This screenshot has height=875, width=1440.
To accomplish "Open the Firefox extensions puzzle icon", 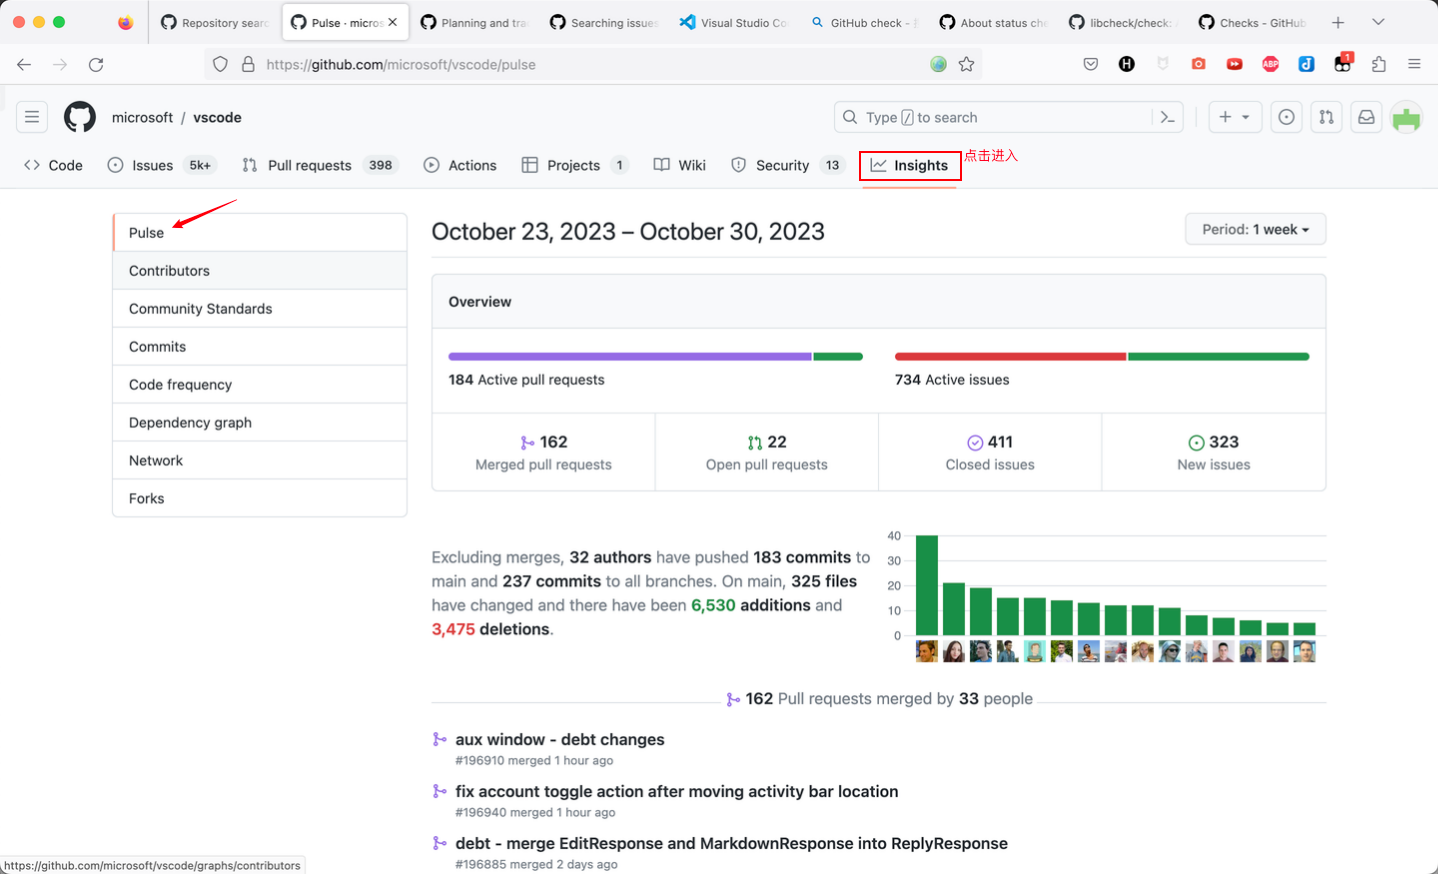I will (x=1379, y=64).
